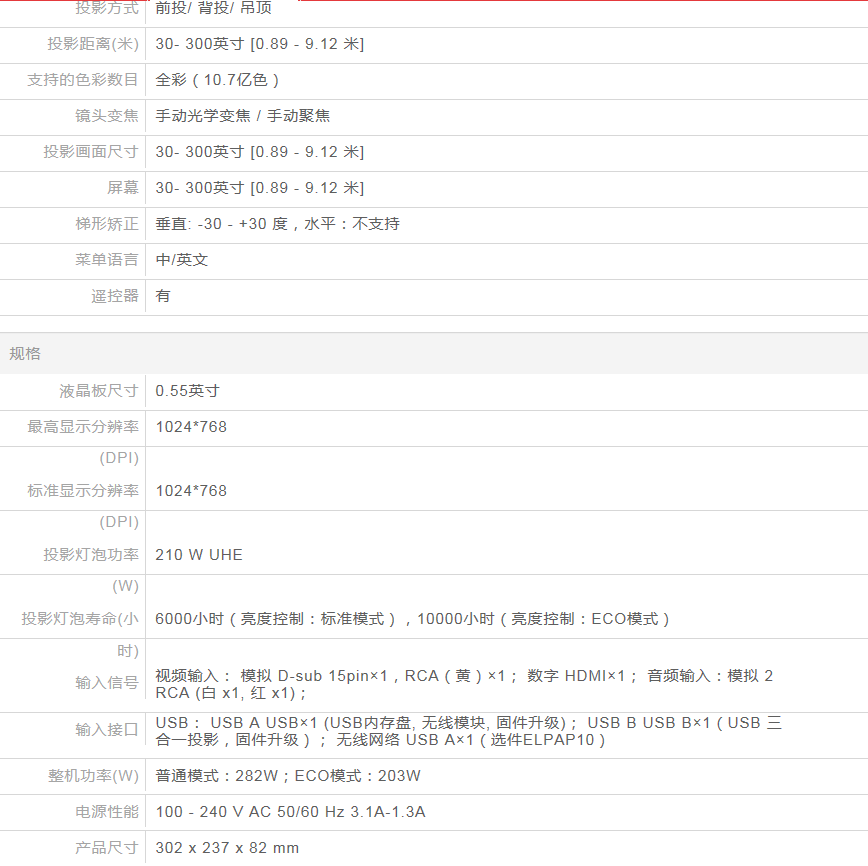Click the 投影距离(米) label
The width and height of the screenshot is (868, 866).
93,44
